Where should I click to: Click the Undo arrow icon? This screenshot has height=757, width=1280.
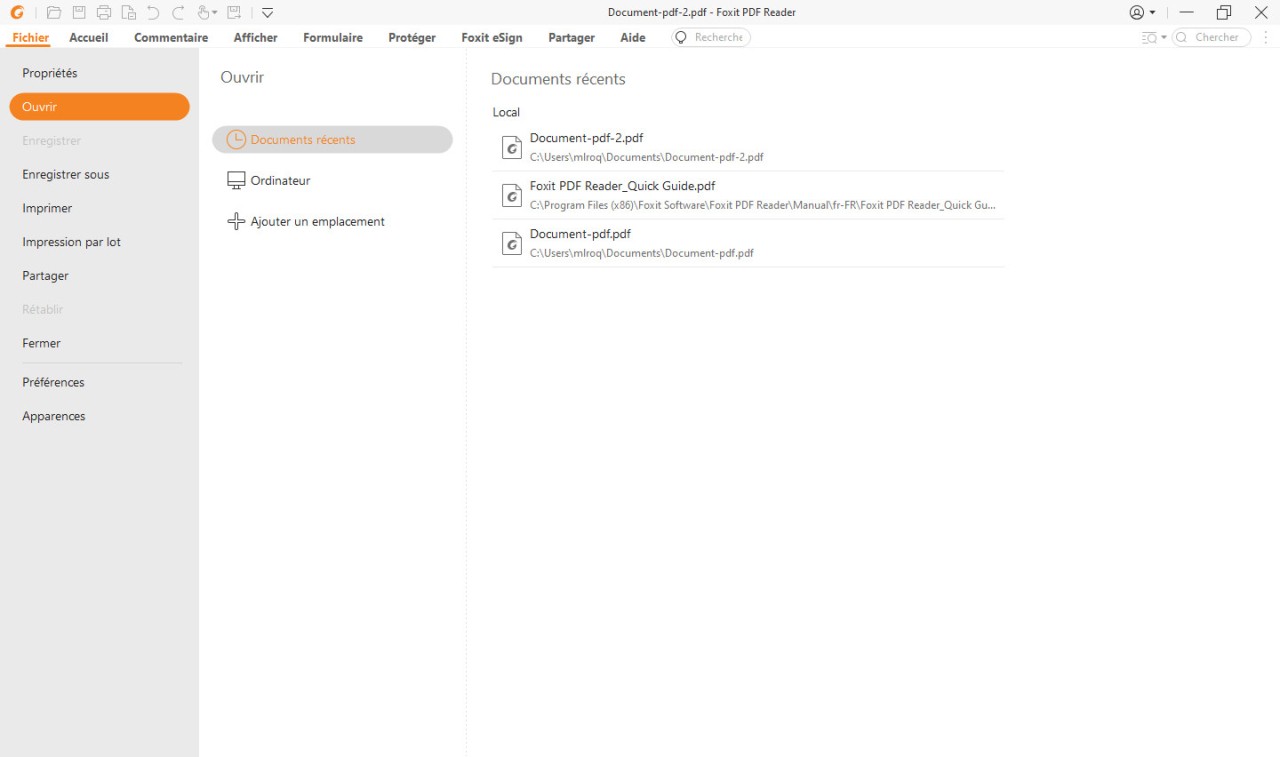[153, 12]
